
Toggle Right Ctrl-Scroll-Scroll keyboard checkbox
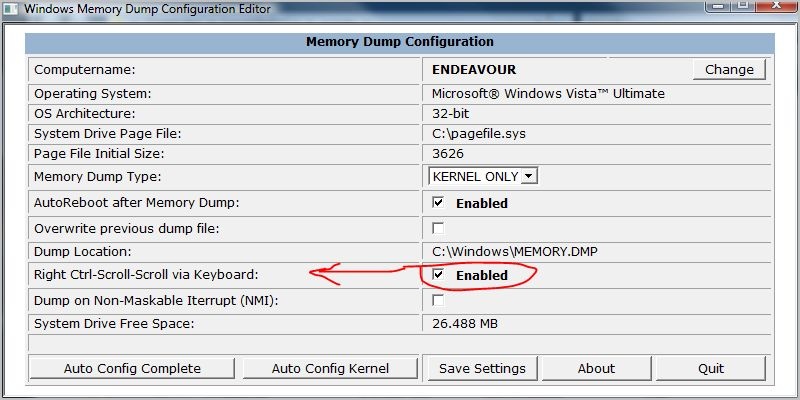click(438, 274)
